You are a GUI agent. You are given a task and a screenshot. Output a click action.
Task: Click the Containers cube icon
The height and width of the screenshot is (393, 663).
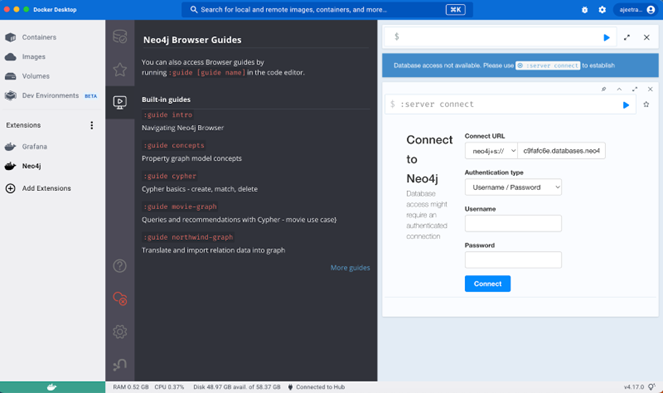point(11,37)
